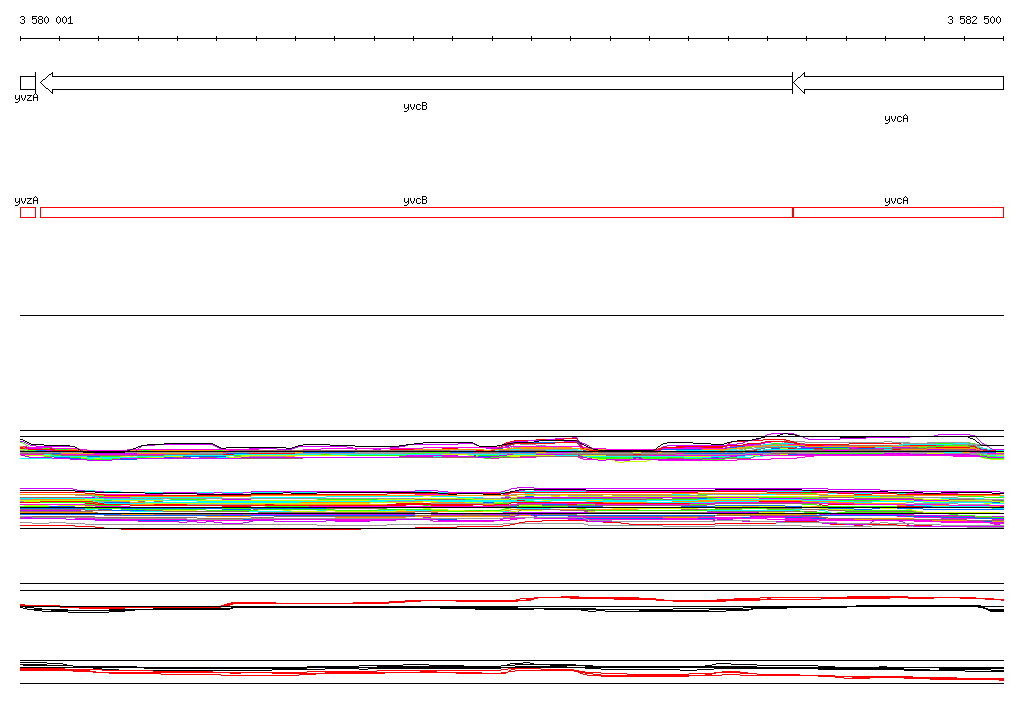Select the small black yvzA gene box

click(x=27, y=83)
